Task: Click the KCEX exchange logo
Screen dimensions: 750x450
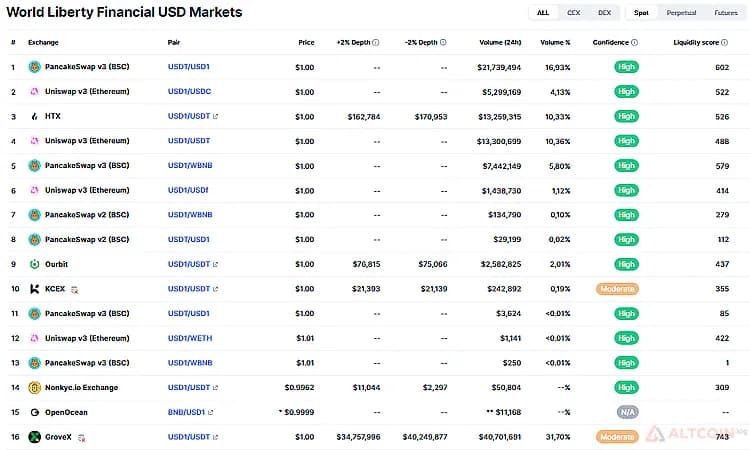Action: [34, 289]
